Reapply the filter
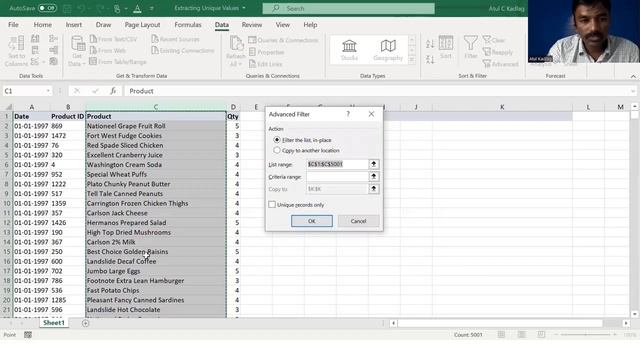This screenshot has width=640, height=360. click(x=498, y=52)
